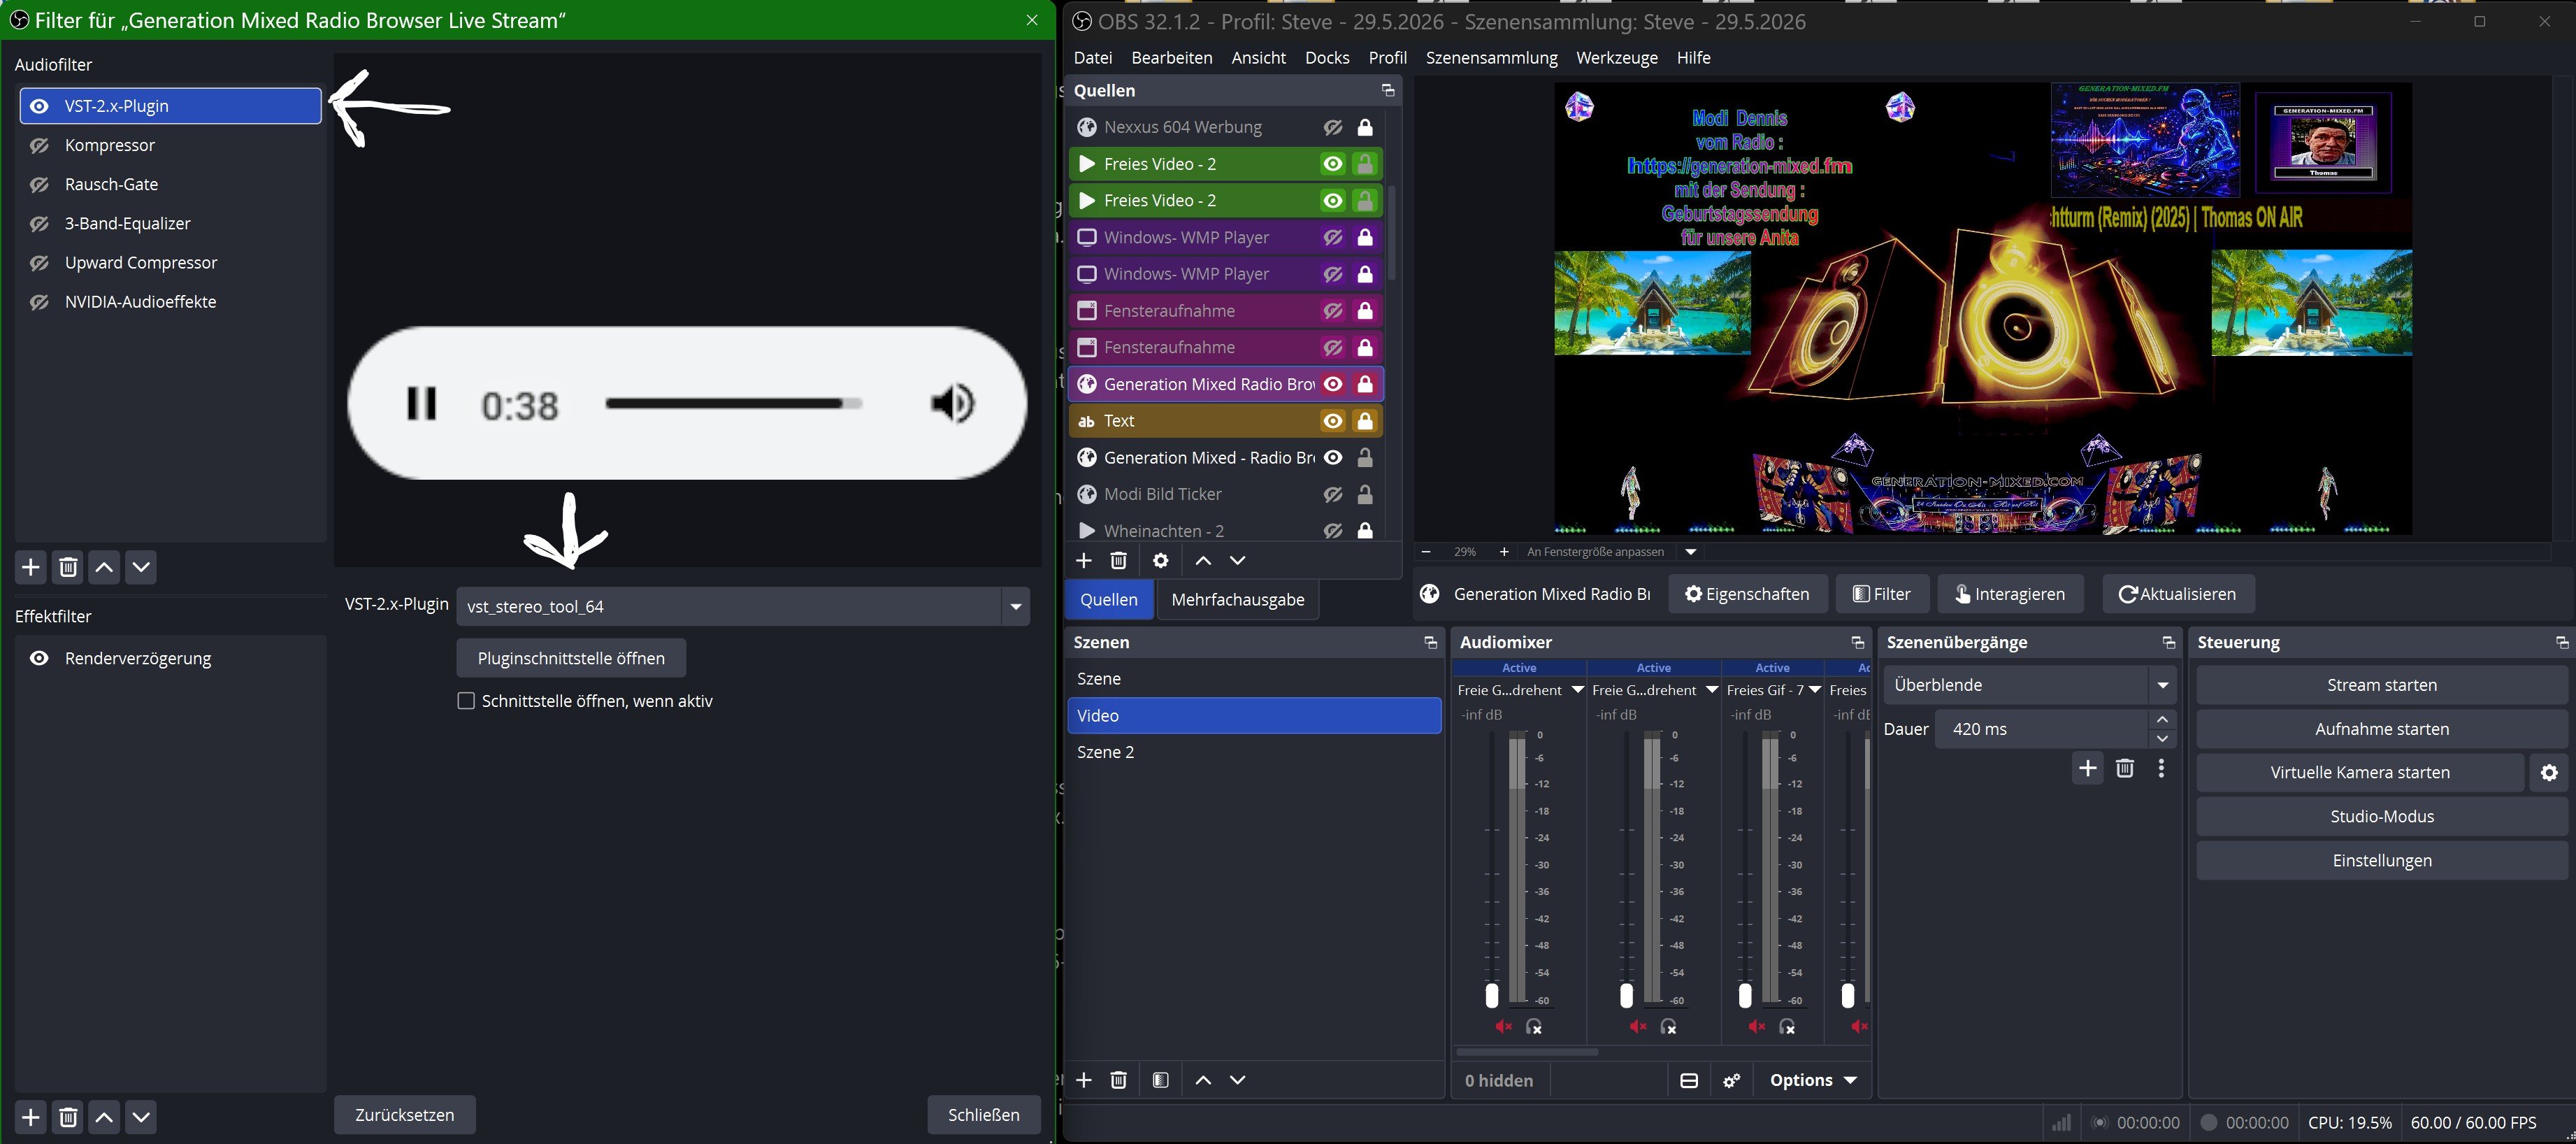Open second Freie G...drehent channel menu arrow
This screenshot has height=1144, width=2576.
pyautogui.click(x=1711, y=690)
